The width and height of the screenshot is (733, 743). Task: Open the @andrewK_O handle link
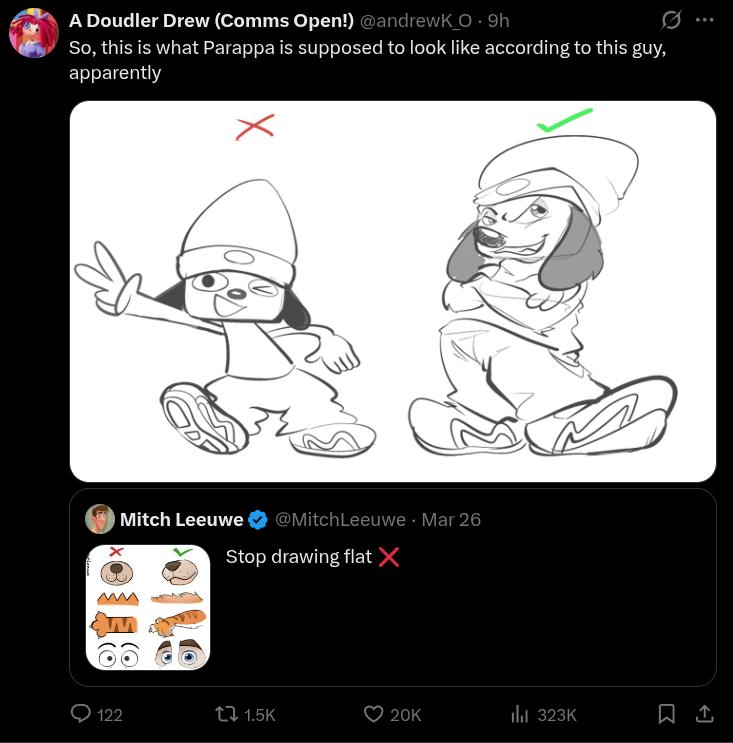[416, 20]
